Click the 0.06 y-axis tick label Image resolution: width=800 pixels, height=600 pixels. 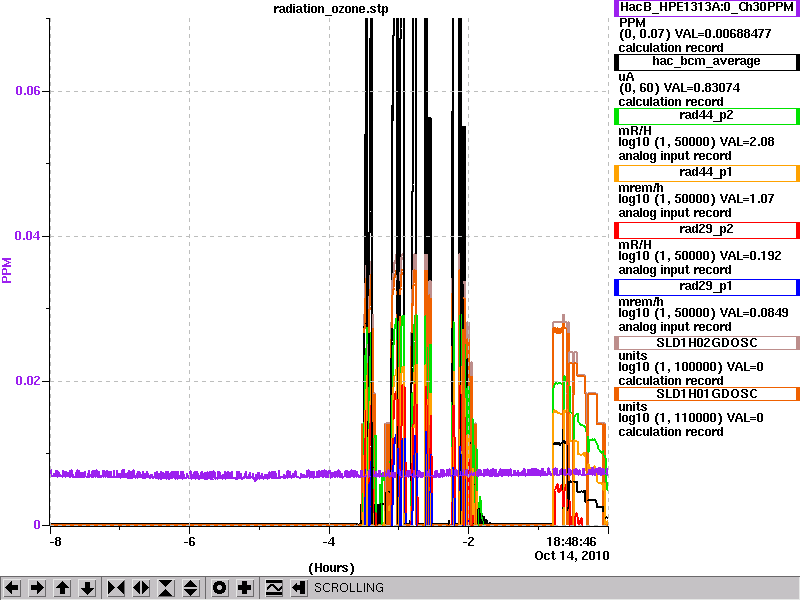point(28,91)
